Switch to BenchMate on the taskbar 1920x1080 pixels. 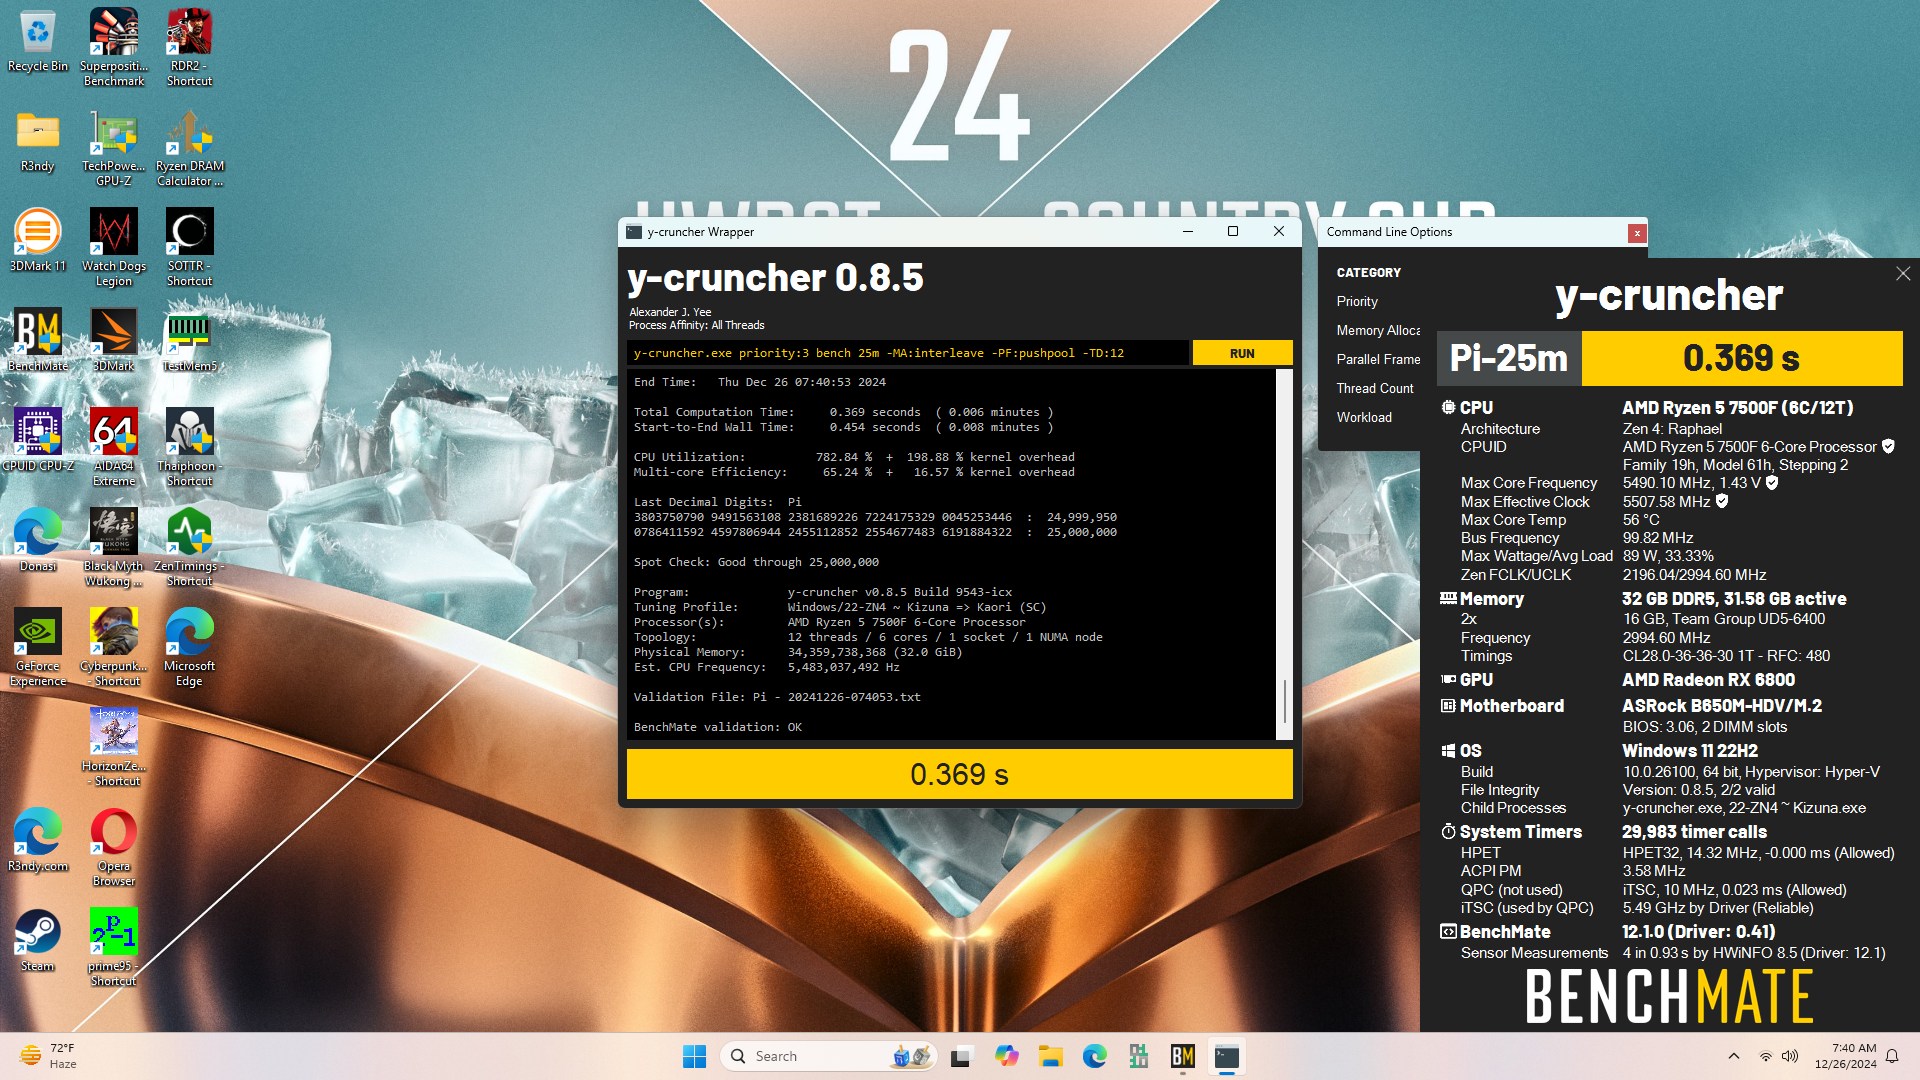pyautogui.click(x=1182, y=1056)
